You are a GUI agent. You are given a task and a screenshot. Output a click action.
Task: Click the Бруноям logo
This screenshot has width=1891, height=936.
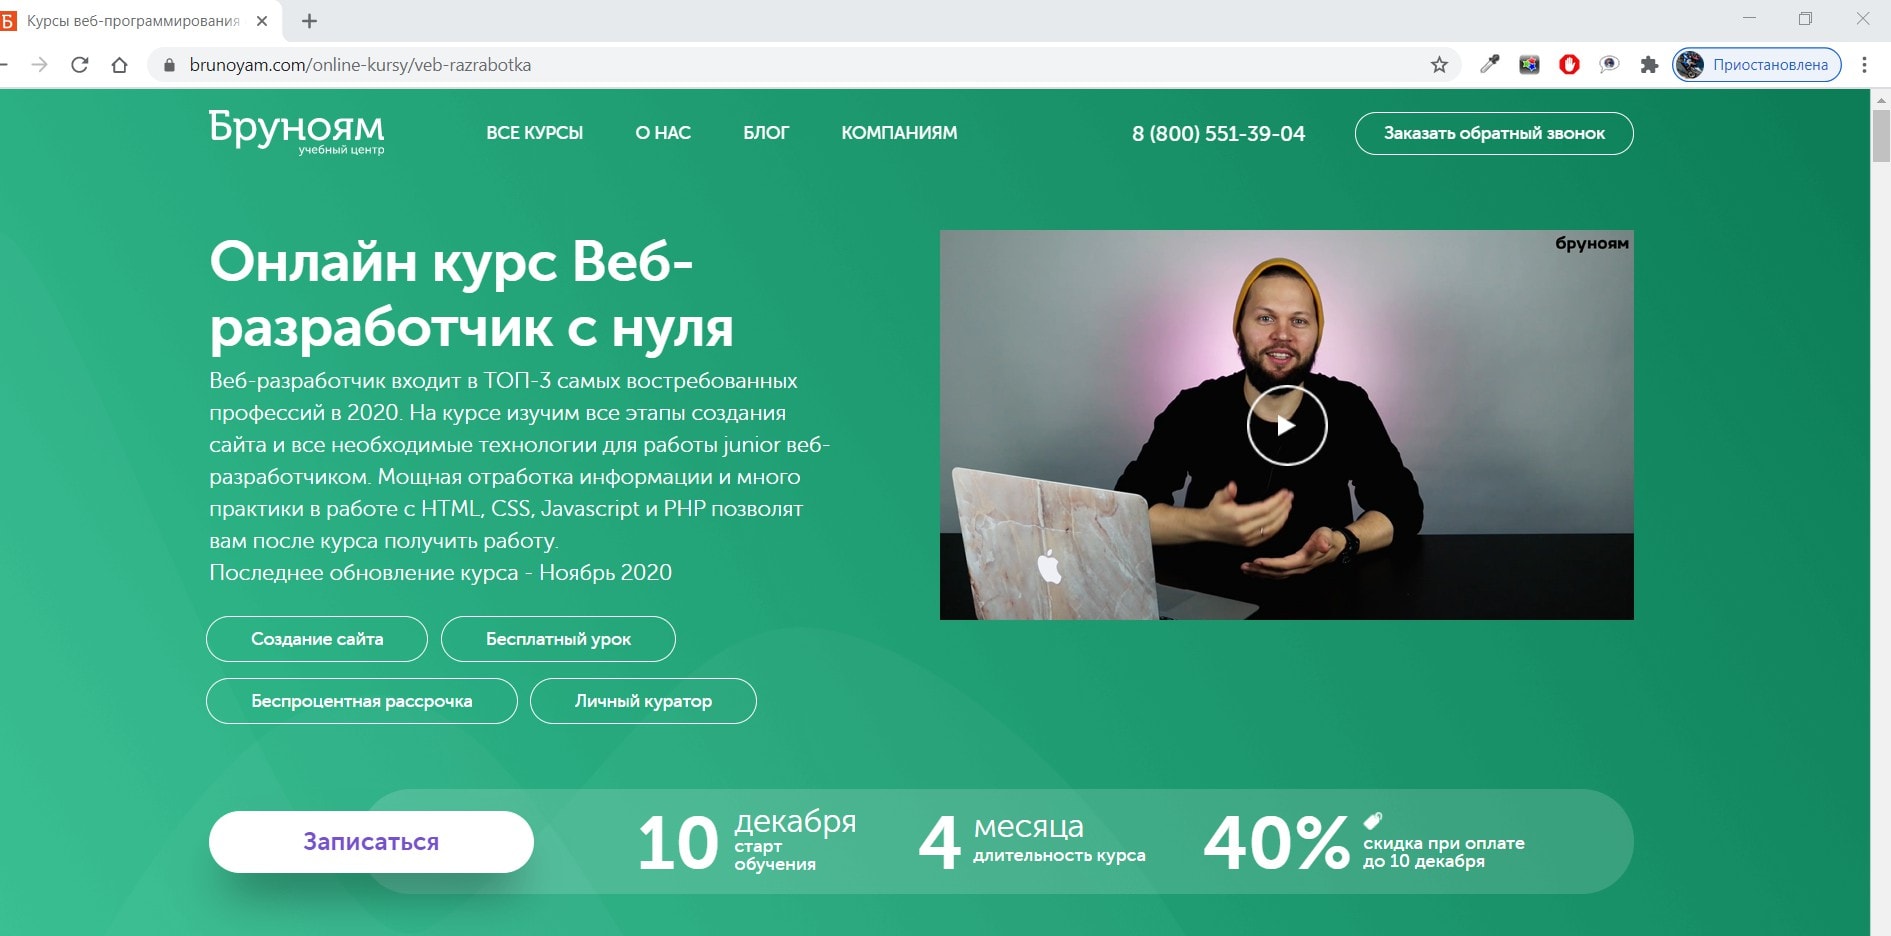296,132
